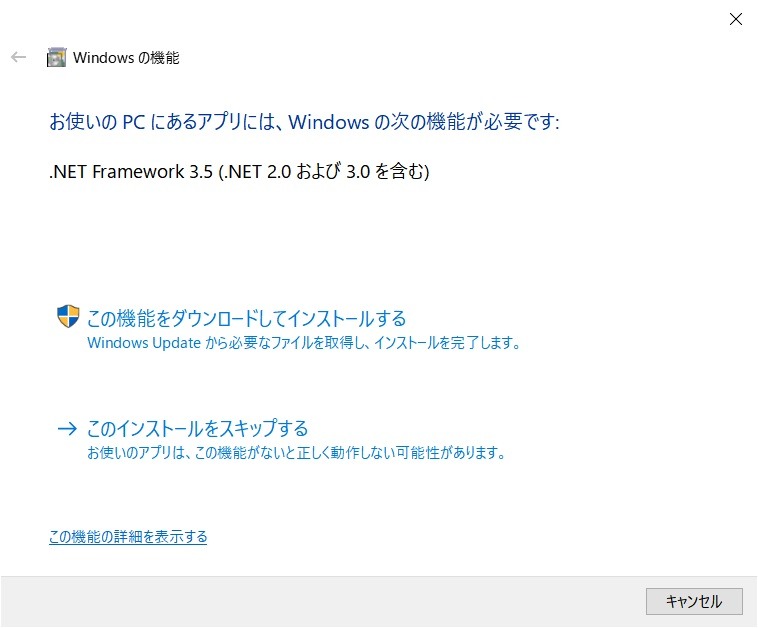Click the blue heading about required Windows features

click(x=304, y=121)
